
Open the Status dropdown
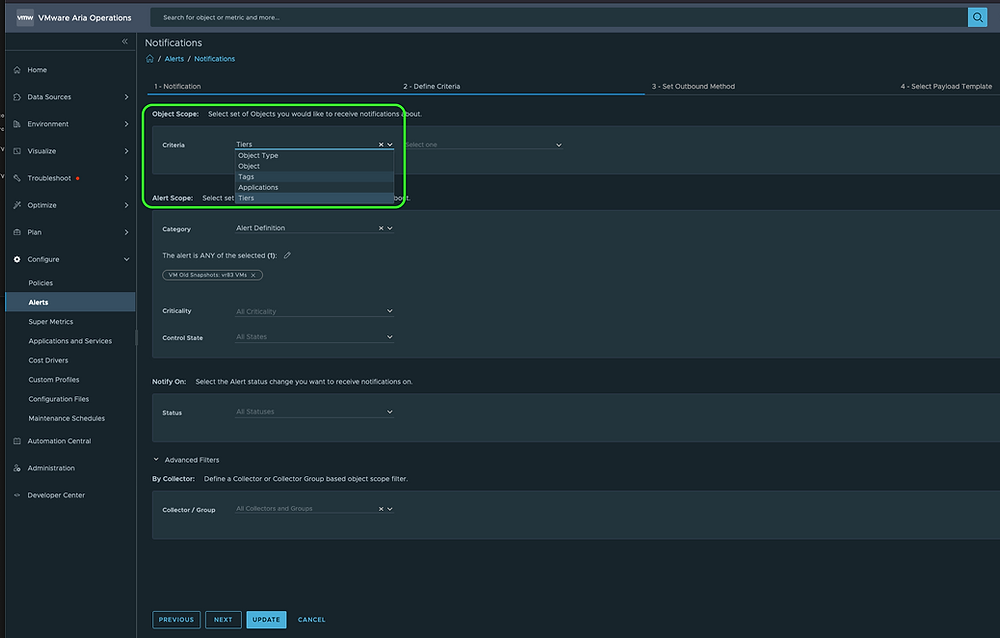[314, 412]
